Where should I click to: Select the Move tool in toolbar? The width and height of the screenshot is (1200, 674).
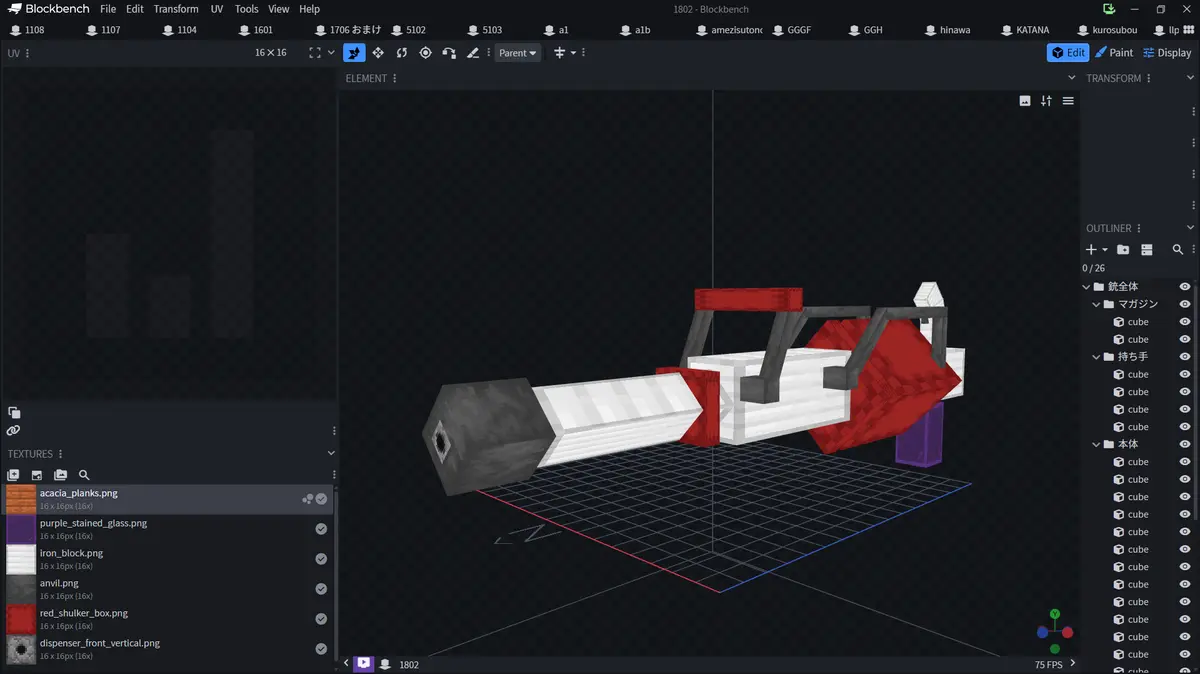[378, 53]
